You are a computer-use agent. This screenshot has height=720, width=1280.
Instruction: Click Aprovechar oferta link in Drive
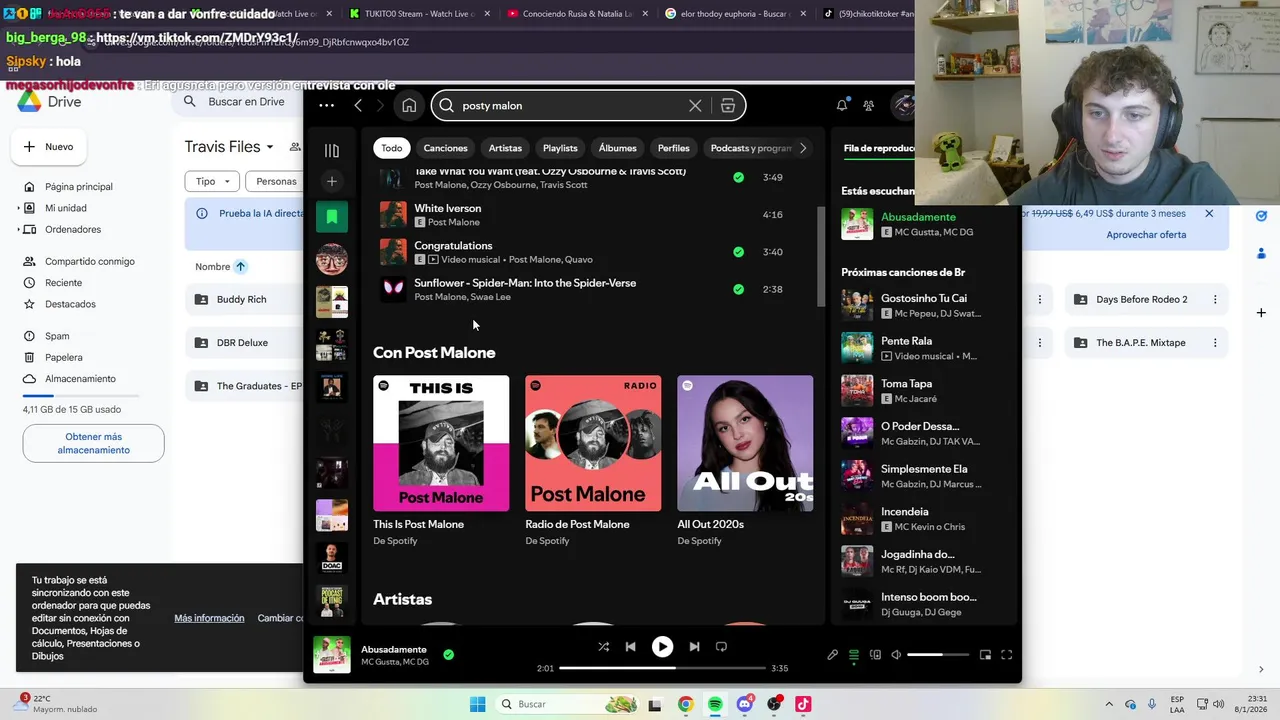click(1146, 235)
